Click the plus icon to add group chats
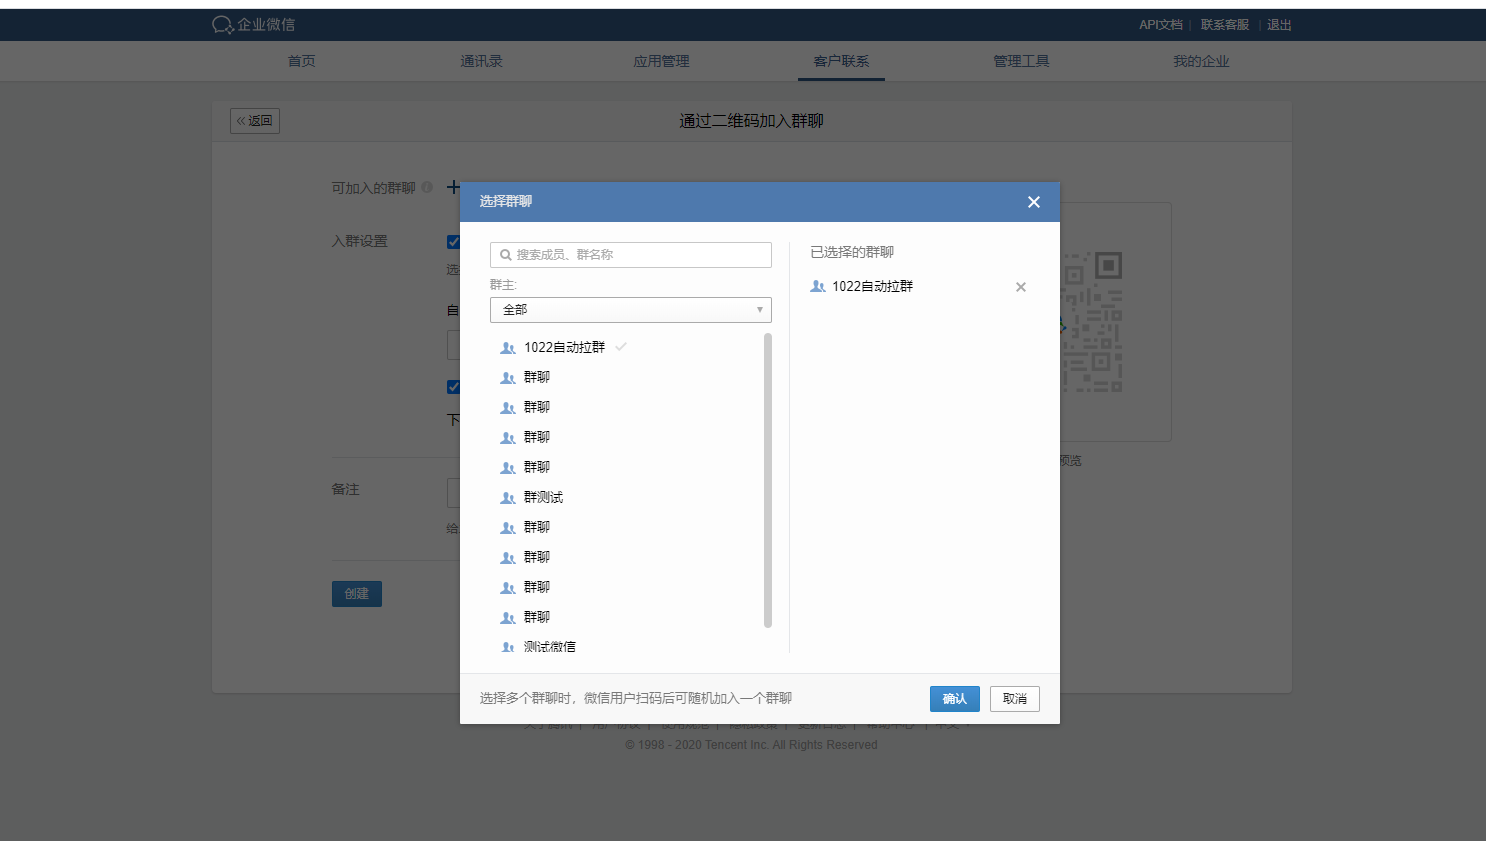 pyautogui.click(x=453, y=187)
